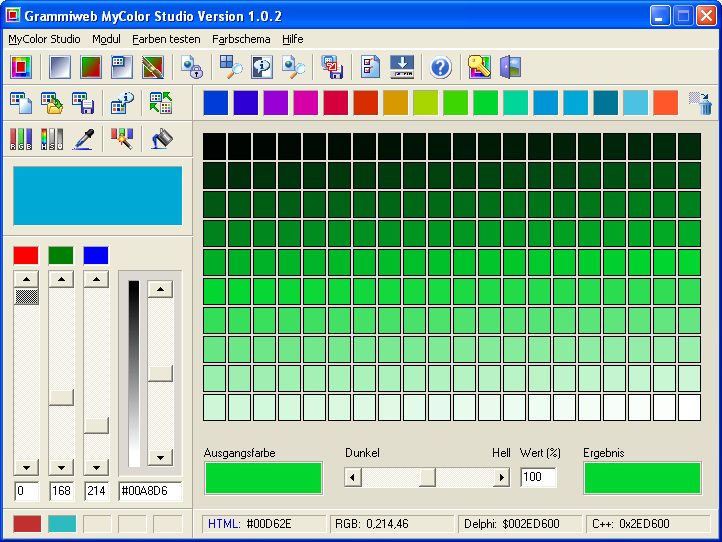
Task: Show palette information icon
Action: point(122,103)
